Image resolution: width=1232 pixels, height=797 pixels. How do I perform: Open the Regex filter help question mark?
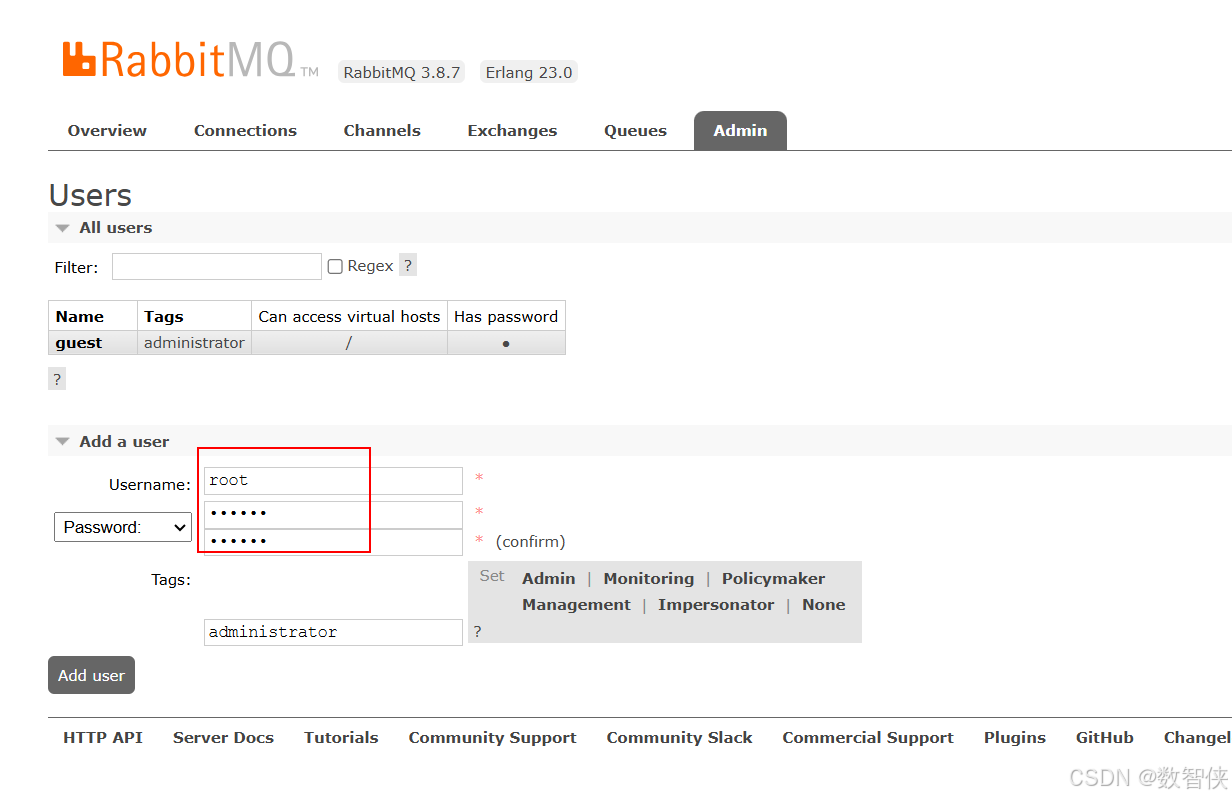pos(407,265)
